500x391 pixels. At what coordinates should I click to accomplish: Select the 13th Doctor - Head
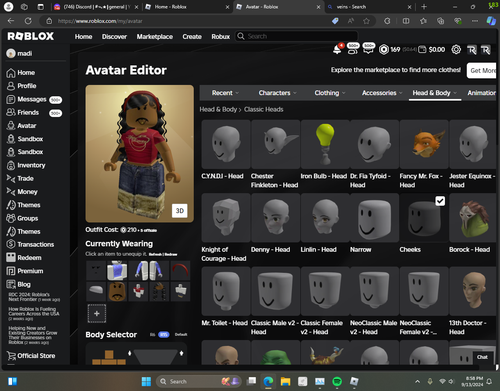[473, 291]
